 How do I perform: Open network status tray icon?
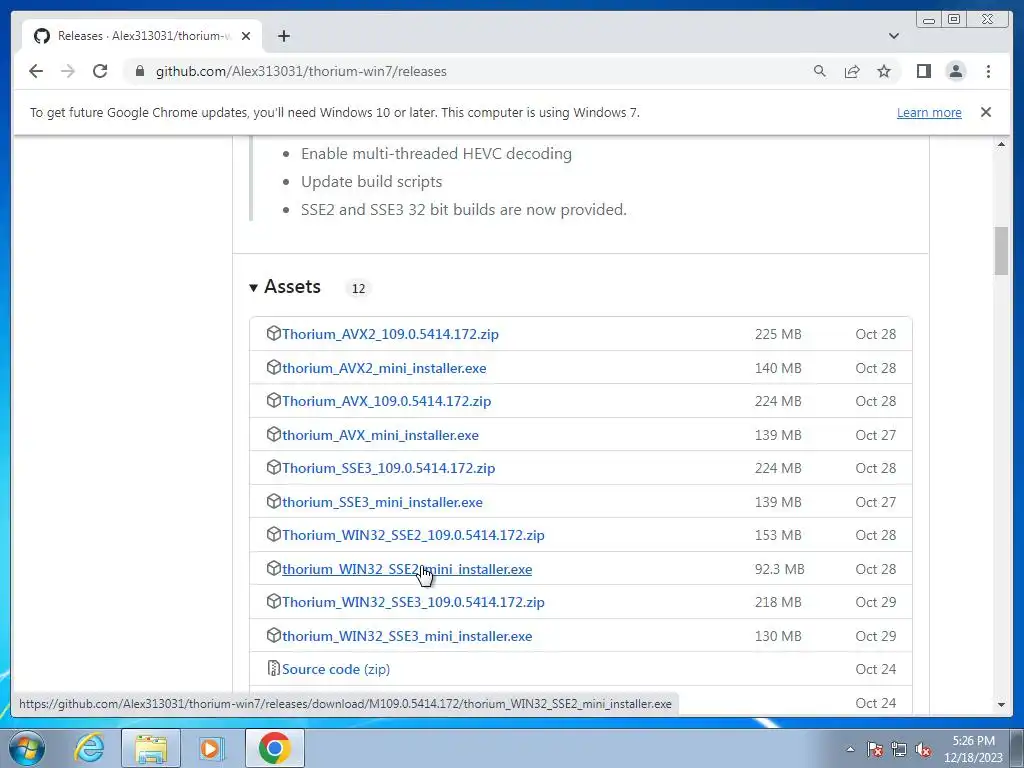[899, 749]
